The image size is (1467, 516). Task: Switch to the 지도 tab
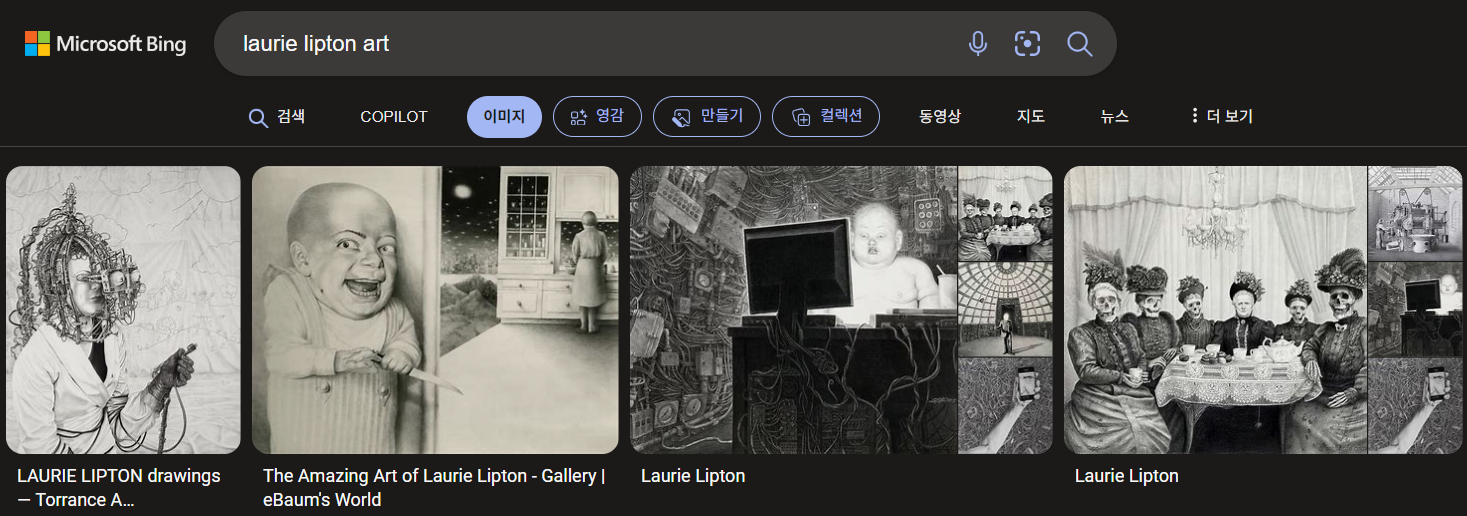(x=1031, y=117)
